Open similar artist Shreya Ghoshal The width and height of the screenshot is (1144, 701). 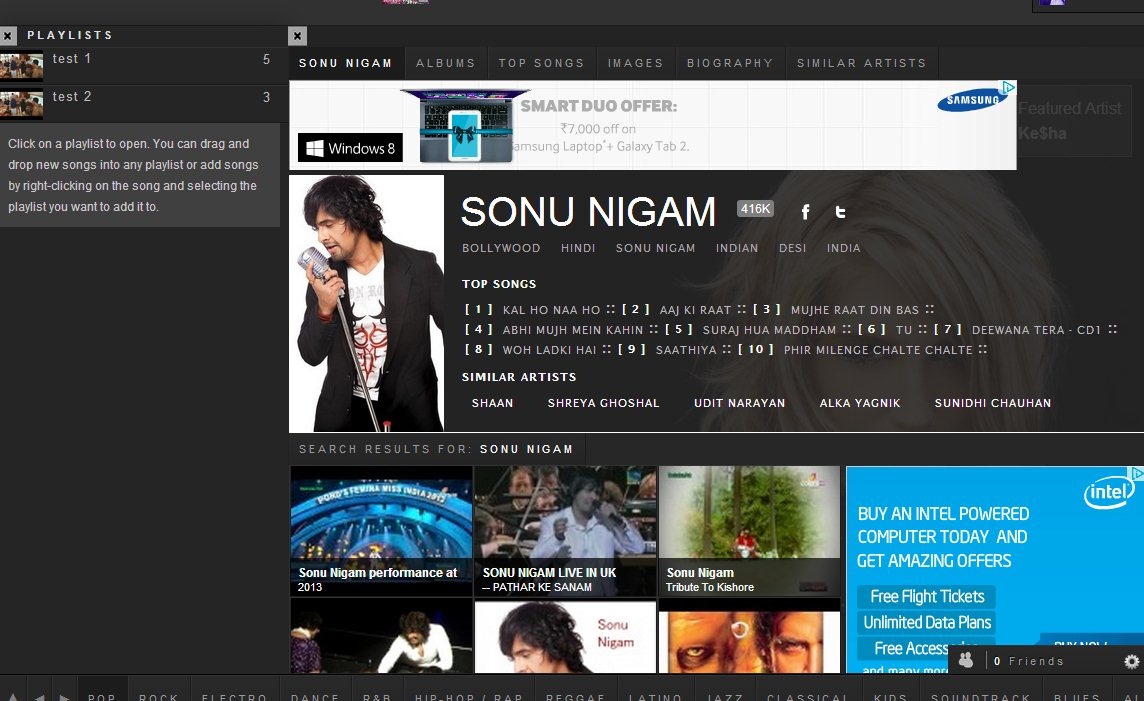(603, 403)
